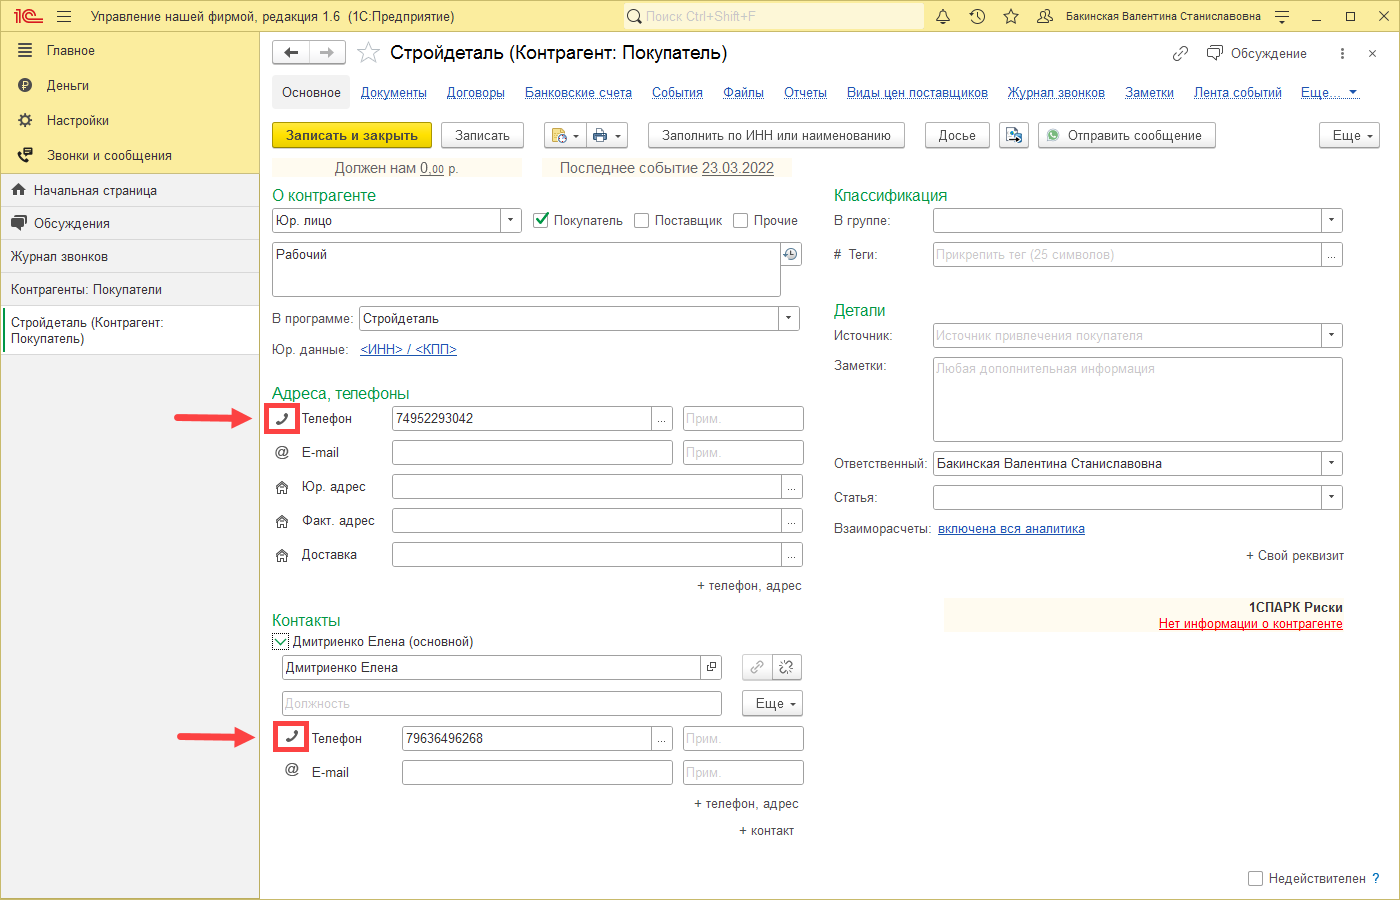The image size is (1400, 900).
Task: Open the Ответственный dropdown list
Action: [x=1331, y=464]
